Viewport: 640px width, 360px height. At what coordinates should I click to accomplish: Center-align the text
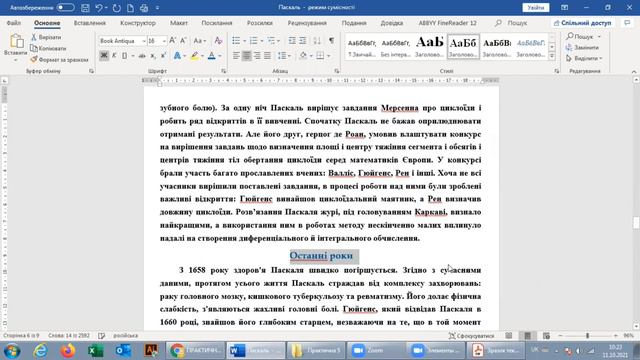(247, 56)
